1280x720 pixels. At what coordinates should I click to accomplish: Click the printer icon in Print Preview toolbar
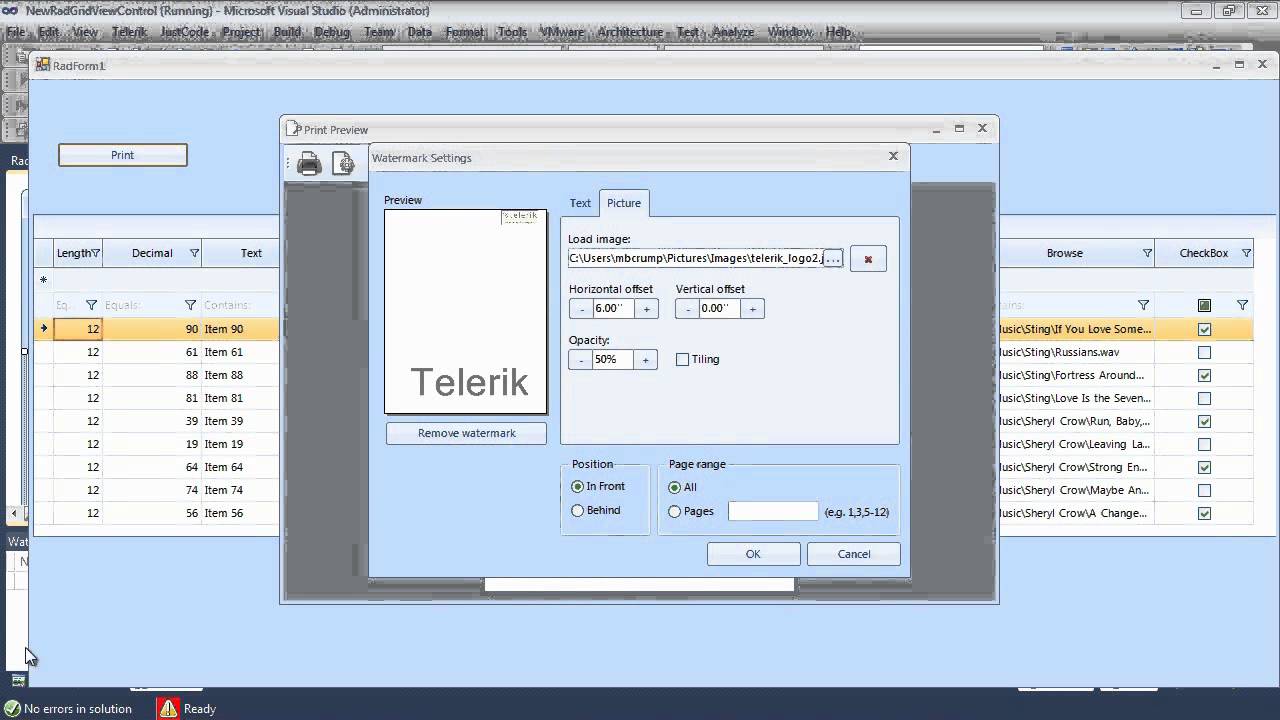click(x=309, y=164)
